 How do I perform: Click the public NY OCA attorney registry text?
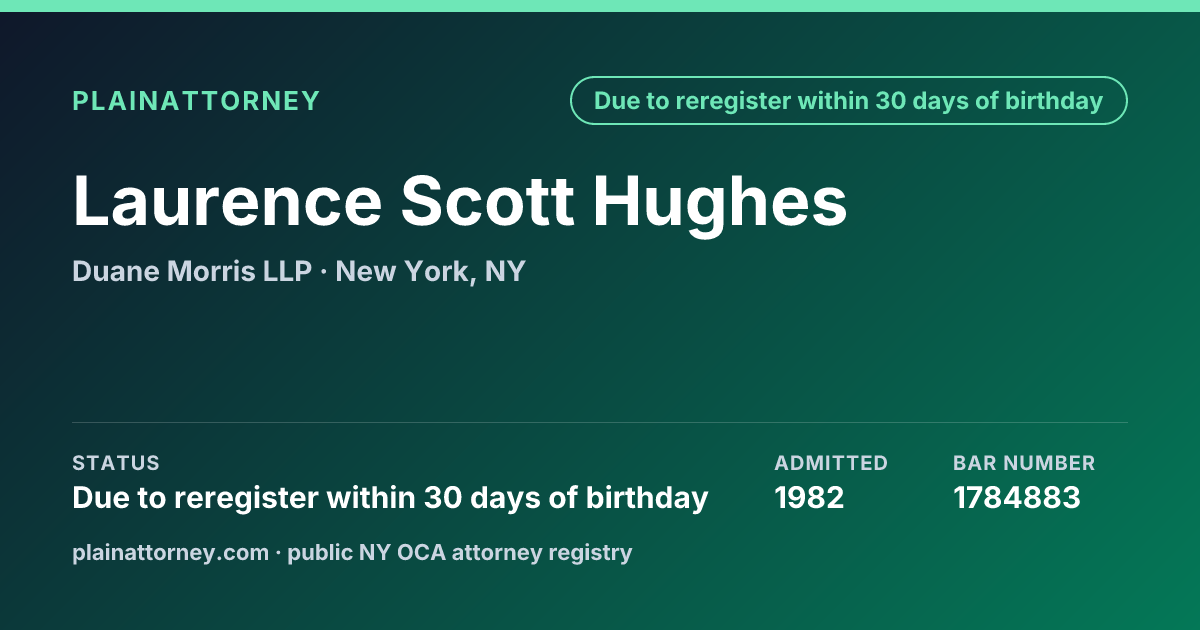pos(460,552)
